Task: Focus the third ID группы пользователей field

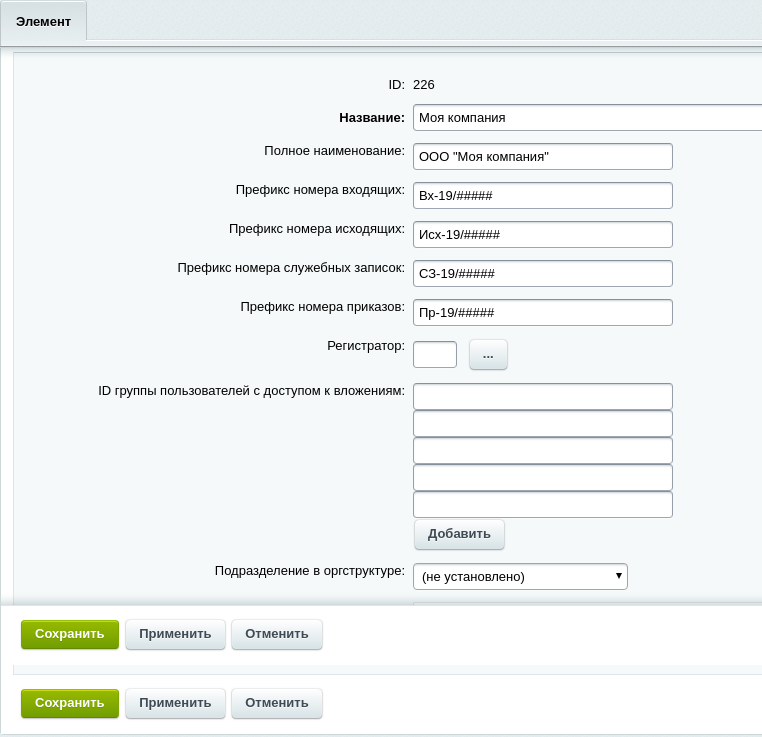Action: coord(542,451)
